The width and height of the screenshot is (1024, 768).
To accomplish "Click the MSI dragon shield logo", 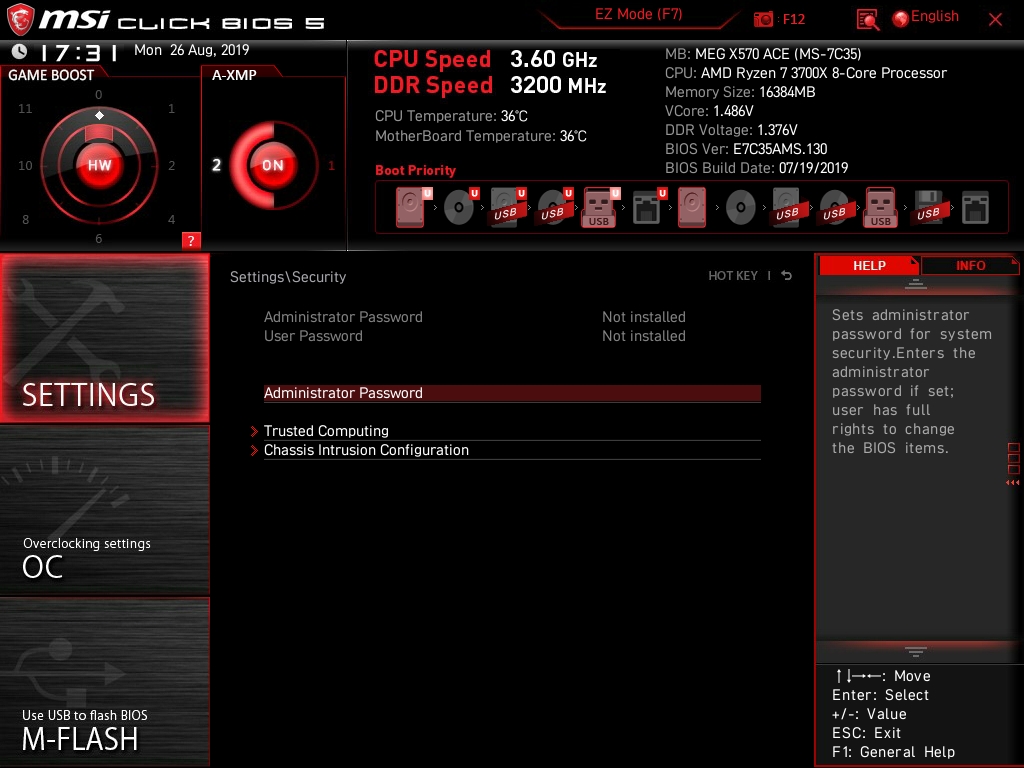I will tap(20, 19).
